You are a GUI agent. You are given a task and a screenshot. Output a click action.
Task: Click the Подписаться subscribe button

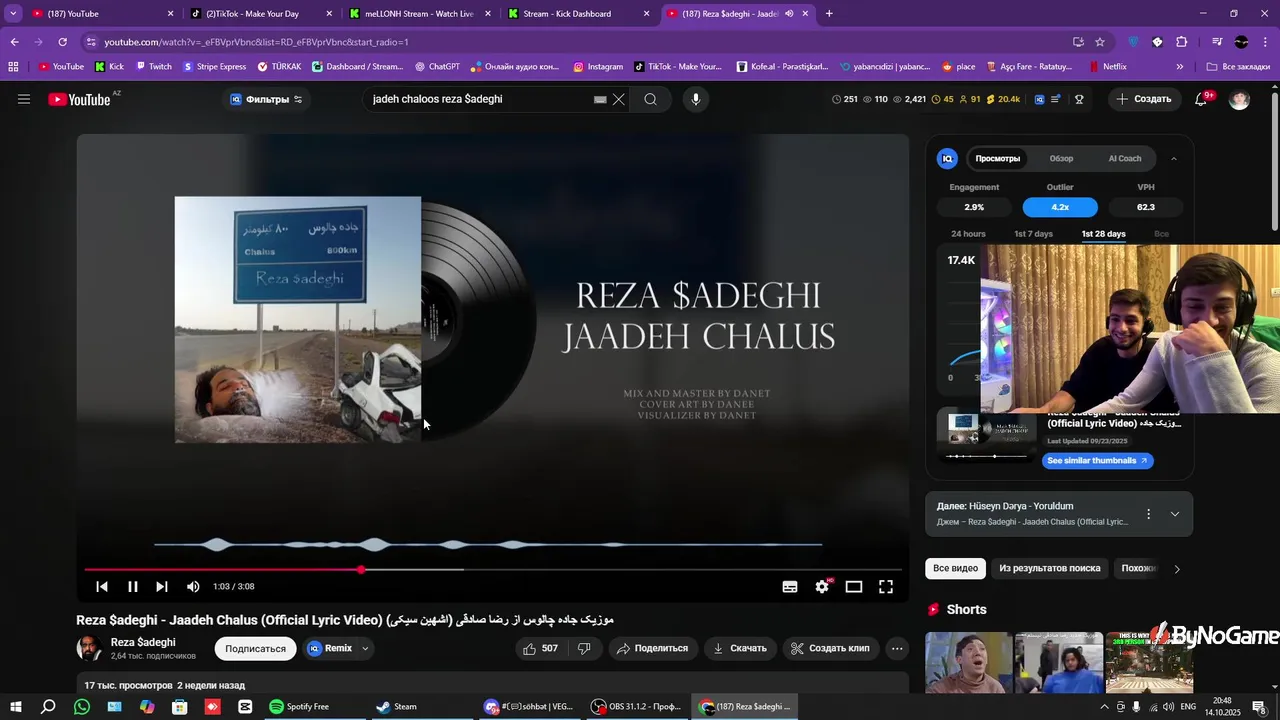(x=255, y=648)
